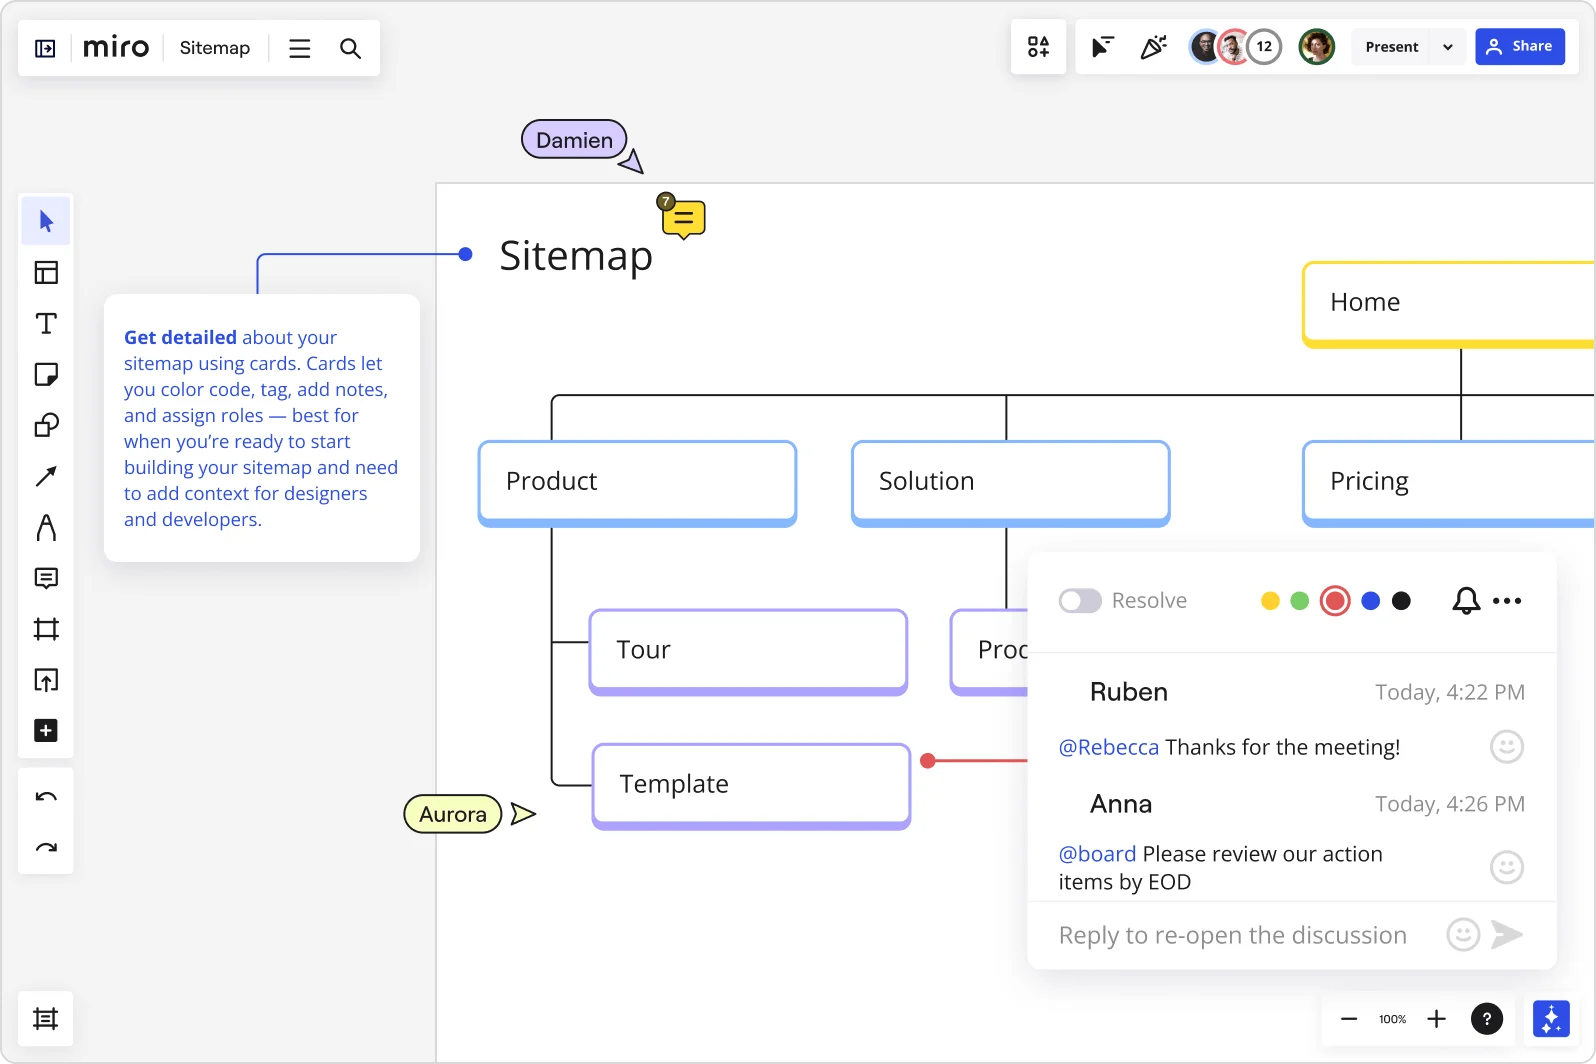Send the reply
The image size is (1596, 1064).
[1507, 935]
